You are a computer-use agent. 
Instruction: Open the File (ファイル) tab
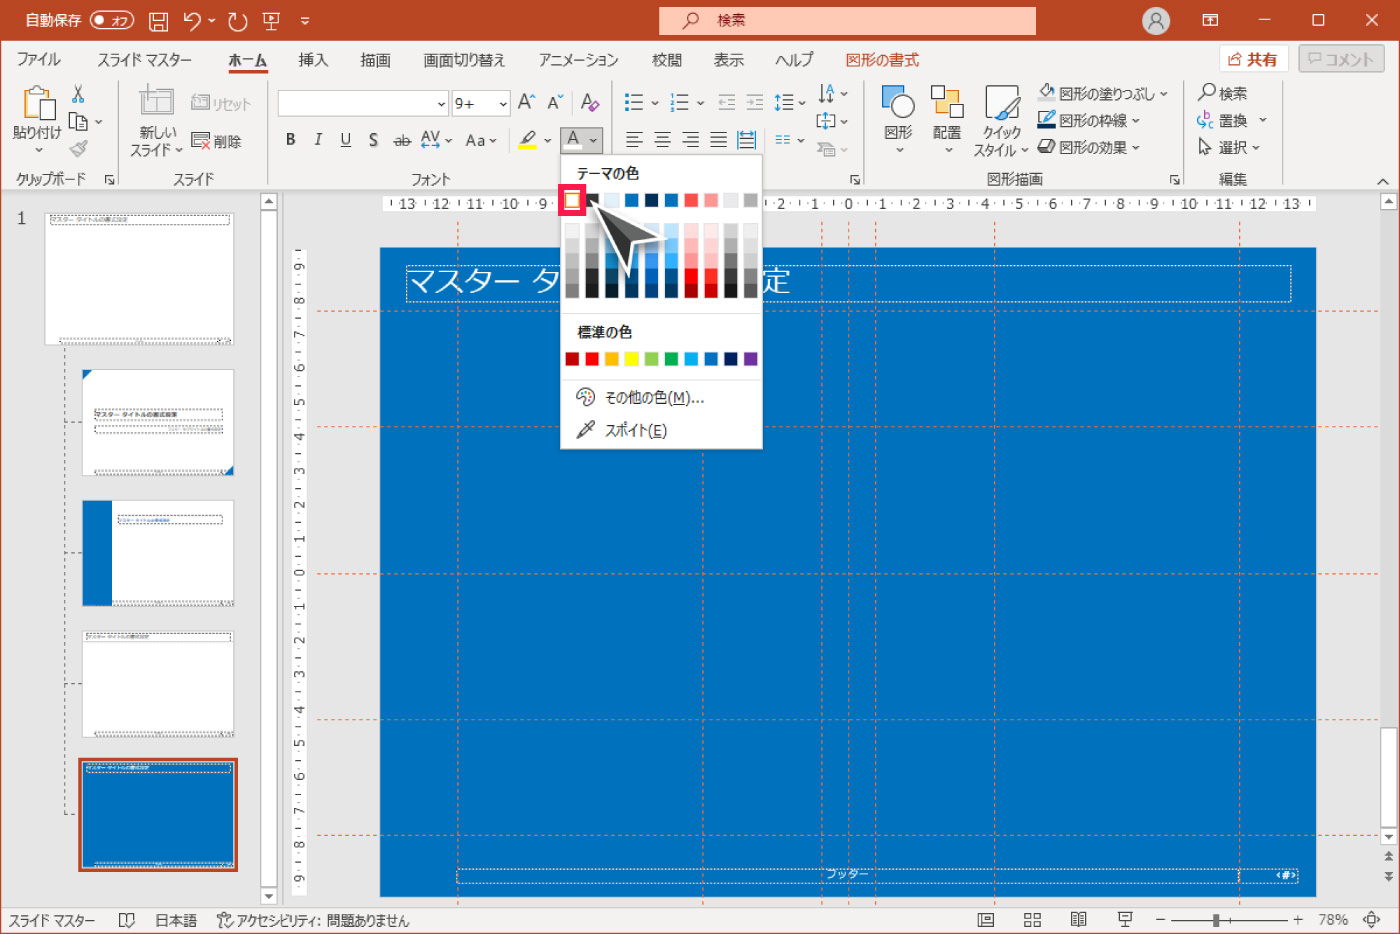(39, 60)
